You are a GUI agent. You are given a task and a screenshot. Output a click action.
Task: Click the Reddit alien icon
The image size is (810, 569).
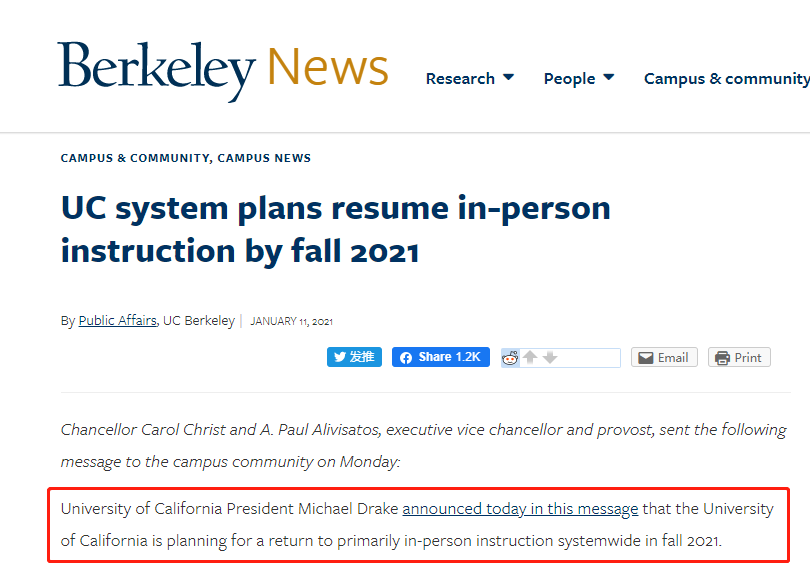[x=510, y=358]
